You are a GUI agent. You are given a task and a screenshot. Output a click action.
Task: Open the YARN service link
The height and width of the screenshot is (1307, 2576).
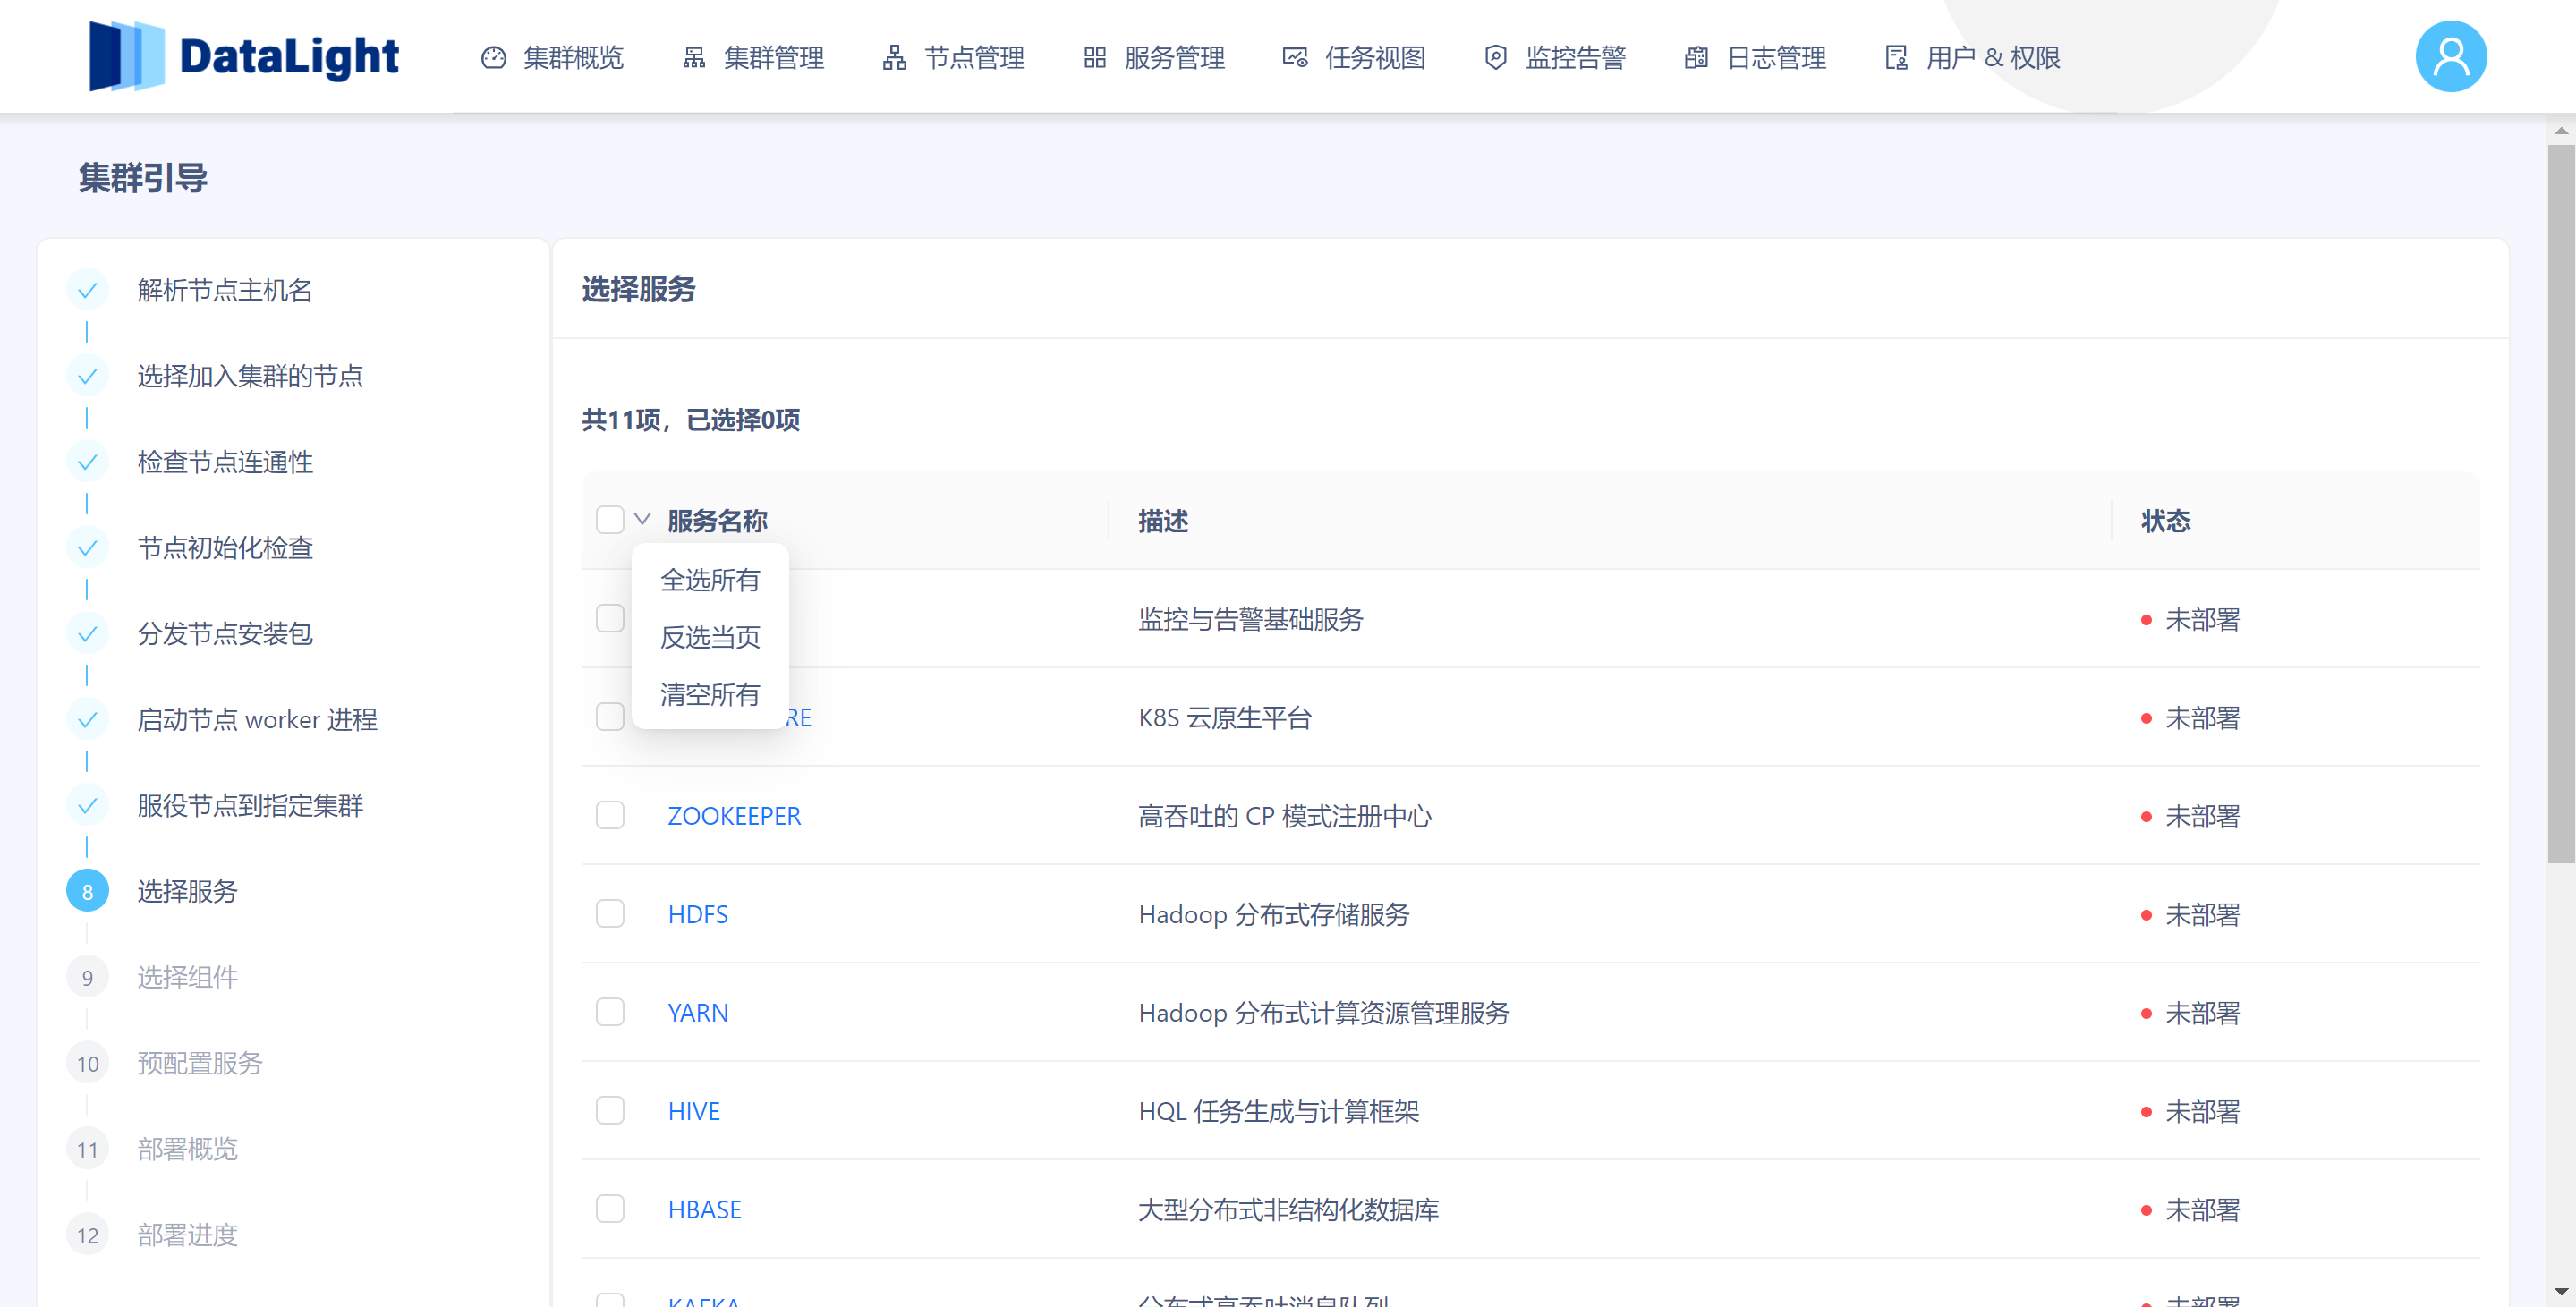coord(698,1013)
